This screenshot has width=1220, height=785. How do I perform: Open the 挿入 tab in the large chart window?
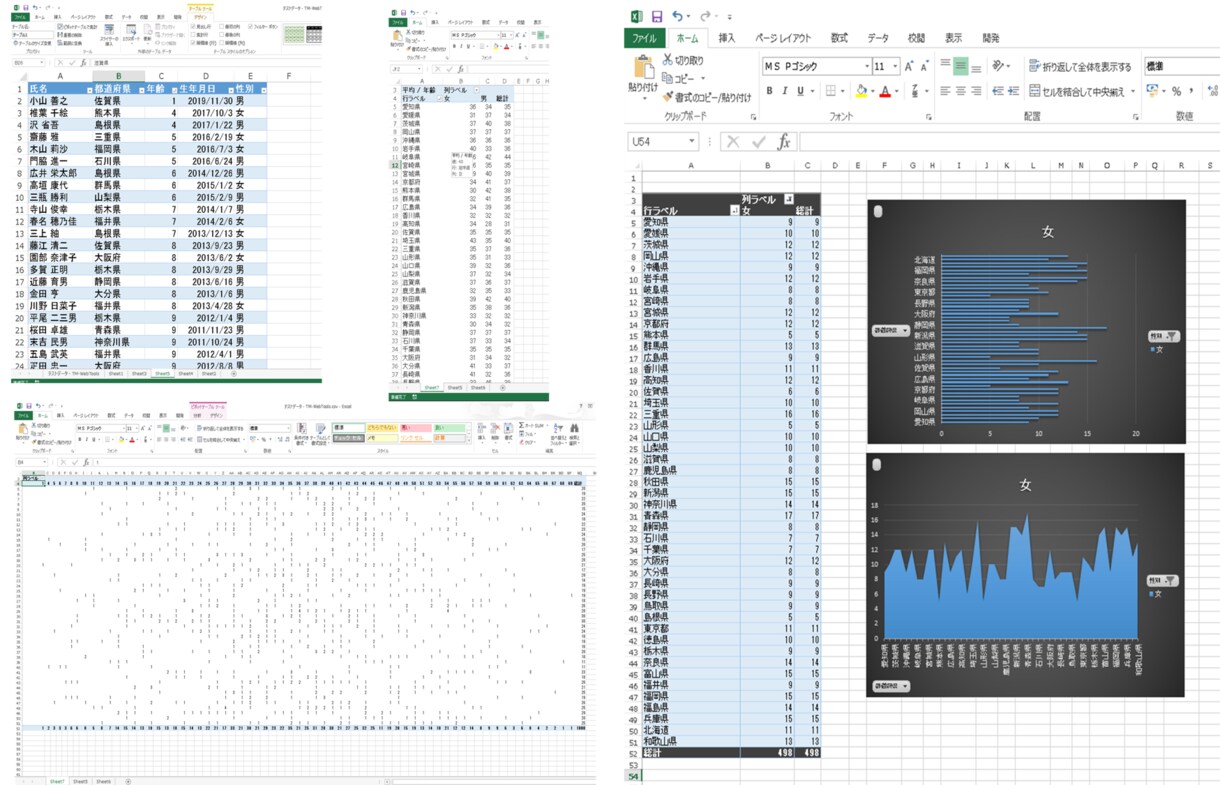(x=727, y=38)
